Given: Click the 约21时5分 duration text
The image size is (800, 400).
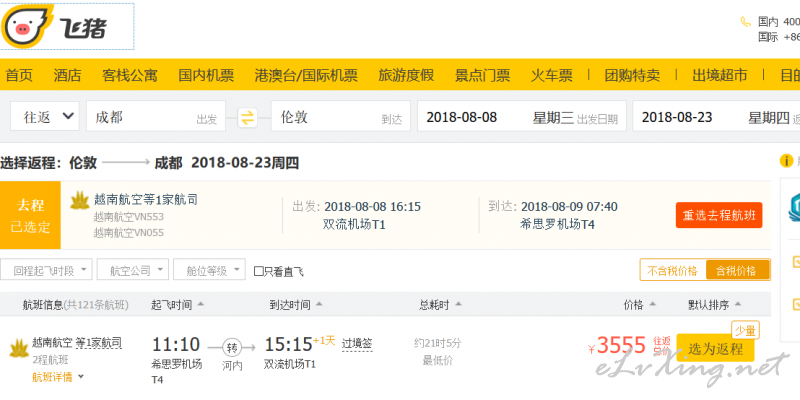Looking at the screenshot, I should [x=437, y=343].
